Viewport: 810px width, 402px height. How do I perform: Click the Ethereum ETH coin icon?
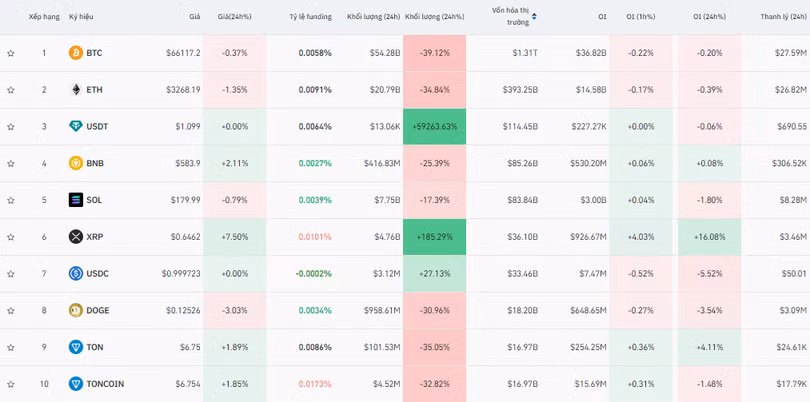click(75, 89)
